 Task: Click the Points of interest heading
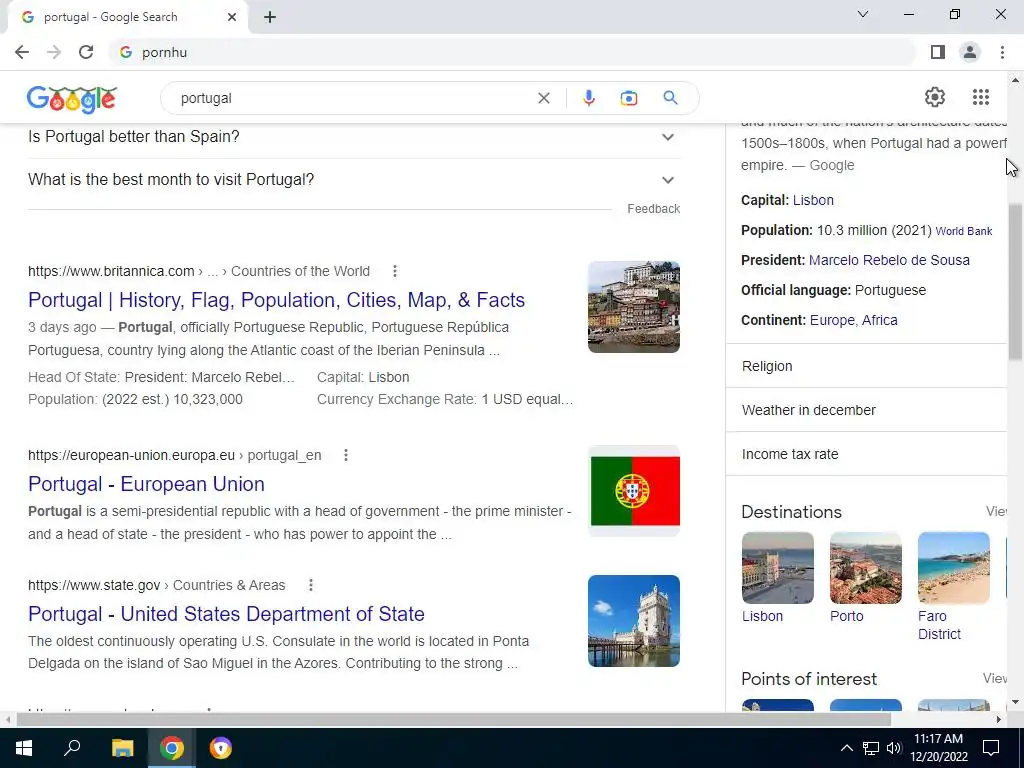(809, 679)
